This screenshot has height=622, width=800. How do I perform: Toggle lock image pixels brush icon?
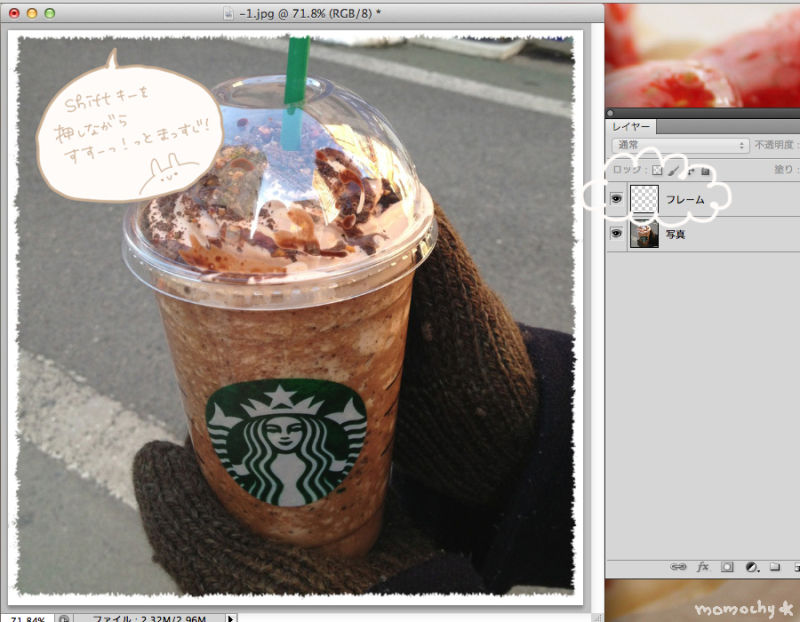click(673, 170)
